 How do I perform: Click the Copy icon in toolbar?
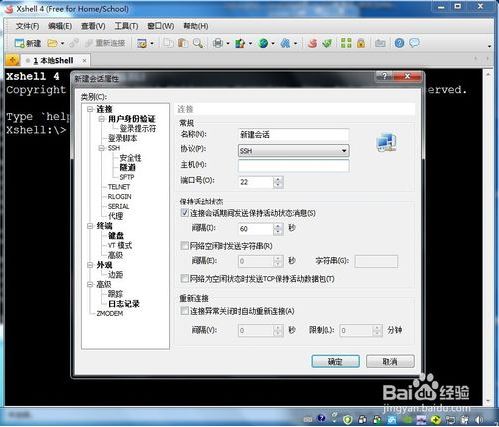169,43
